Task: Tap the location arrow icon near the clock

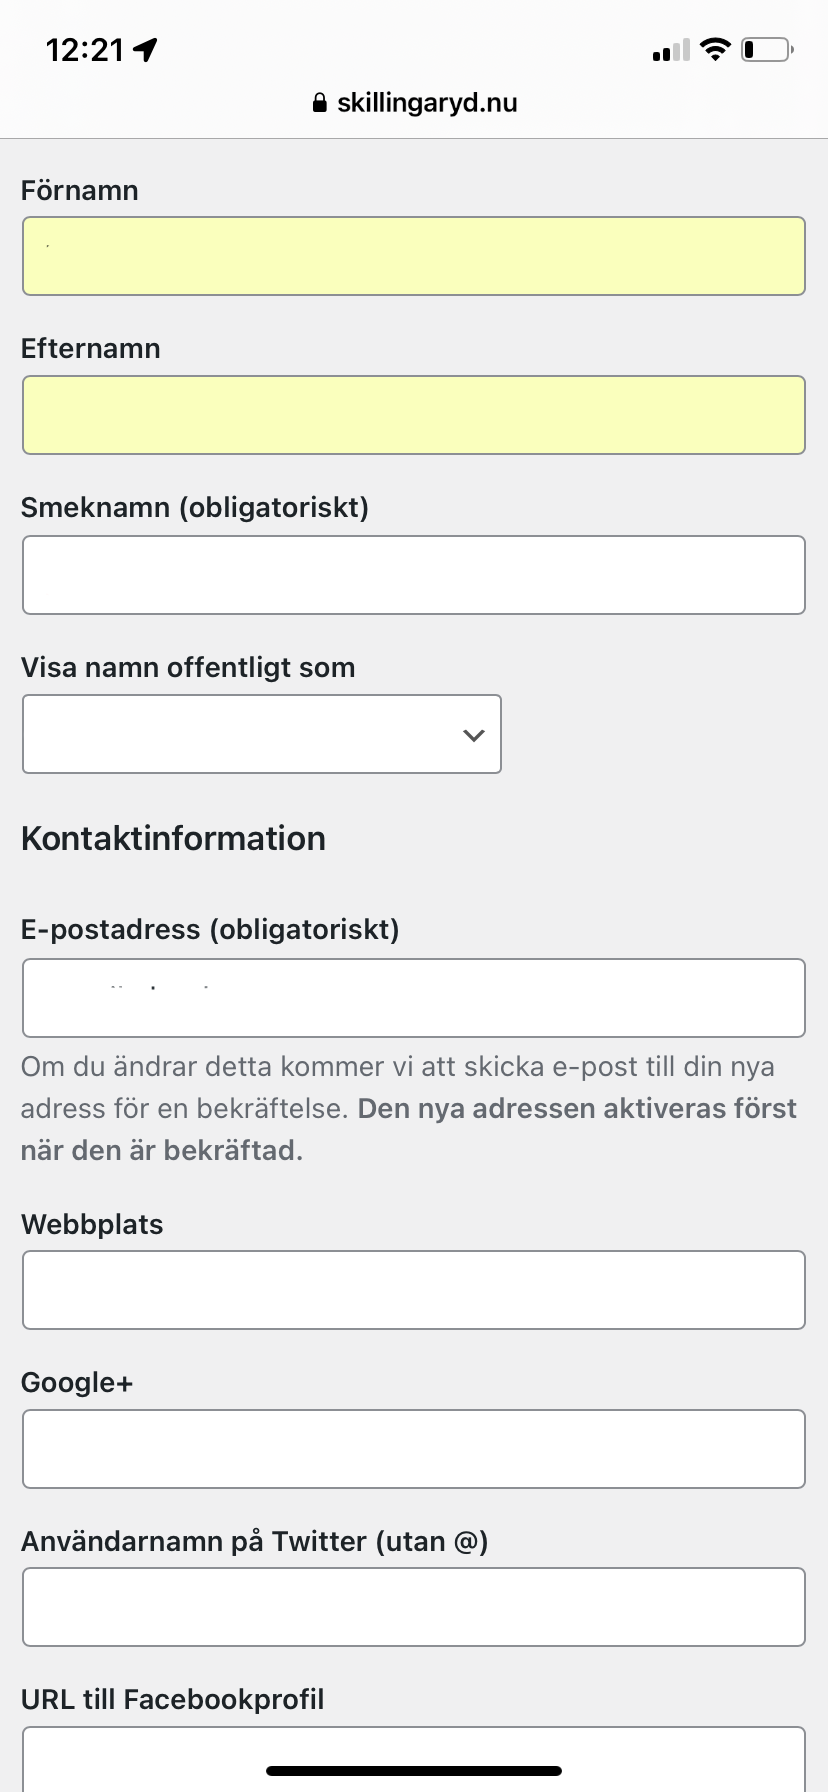Action: [x=146, y=50]
